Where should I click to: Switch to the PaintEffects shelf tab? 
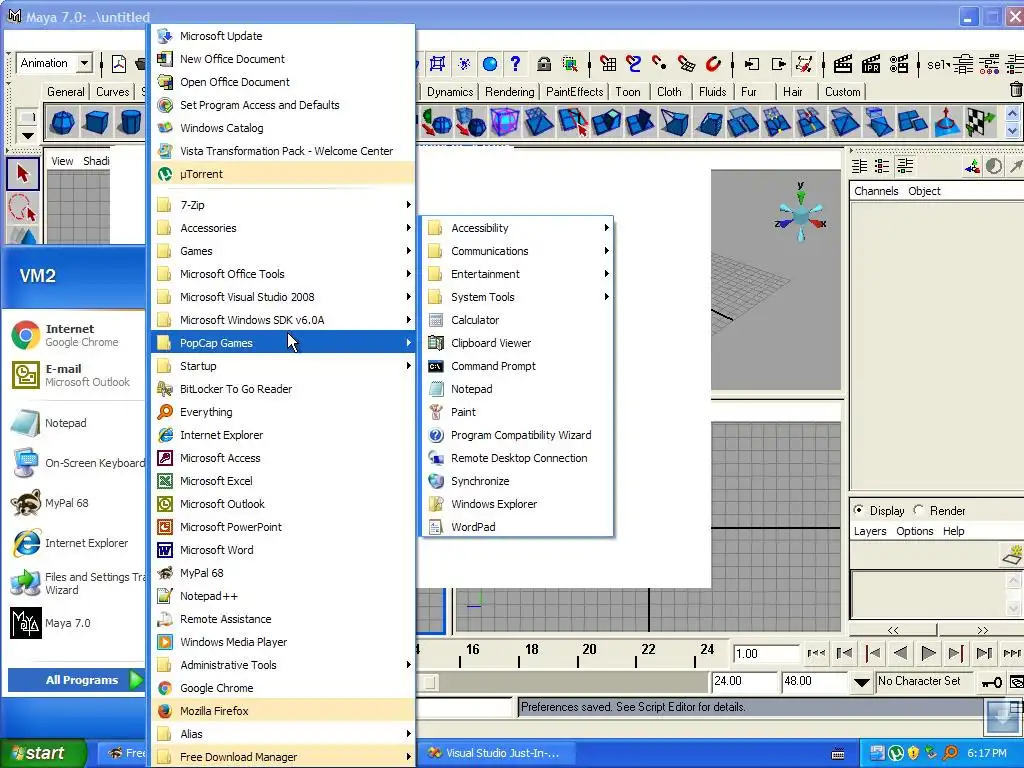coord(575,92)
